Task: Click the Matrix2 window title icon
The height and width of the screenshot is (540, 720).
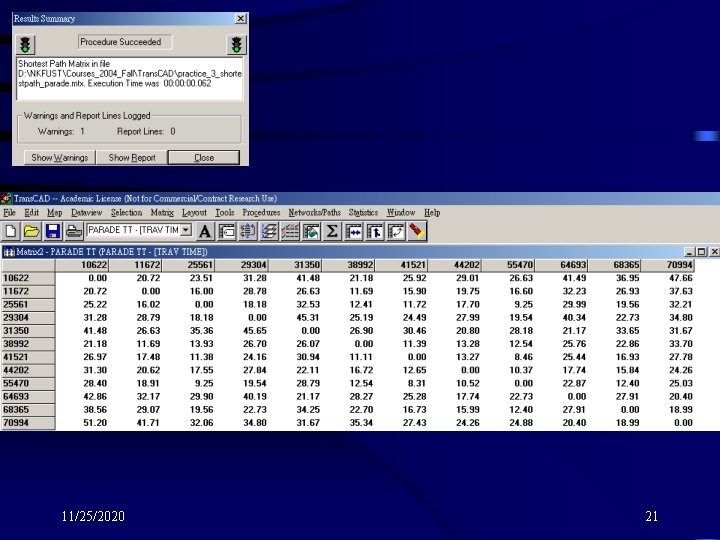Action: pos(8,252)
